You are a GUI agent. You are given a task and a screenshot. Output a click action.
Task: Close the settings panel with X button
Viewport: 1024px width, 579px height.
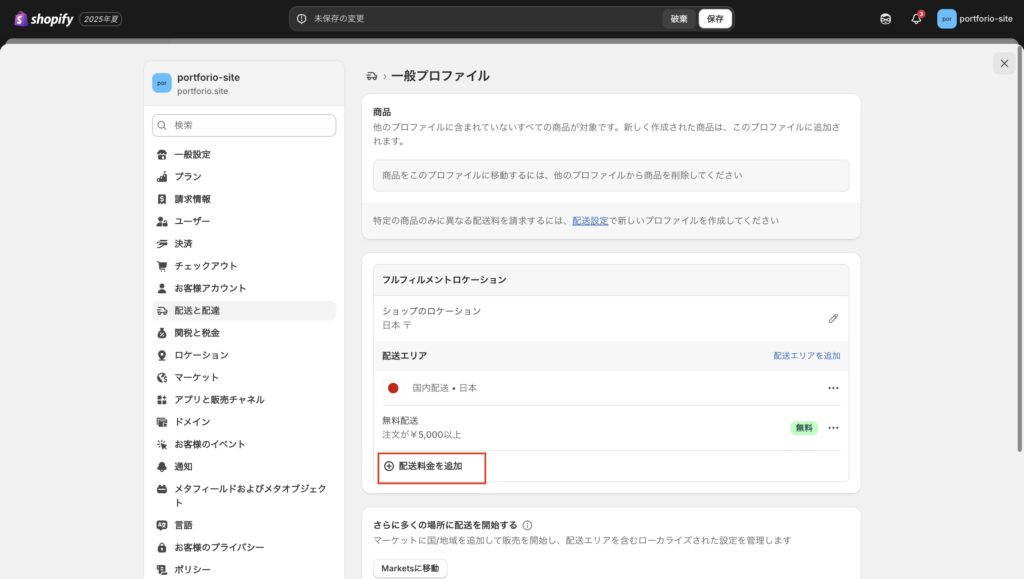click(x=1003, y=64)
